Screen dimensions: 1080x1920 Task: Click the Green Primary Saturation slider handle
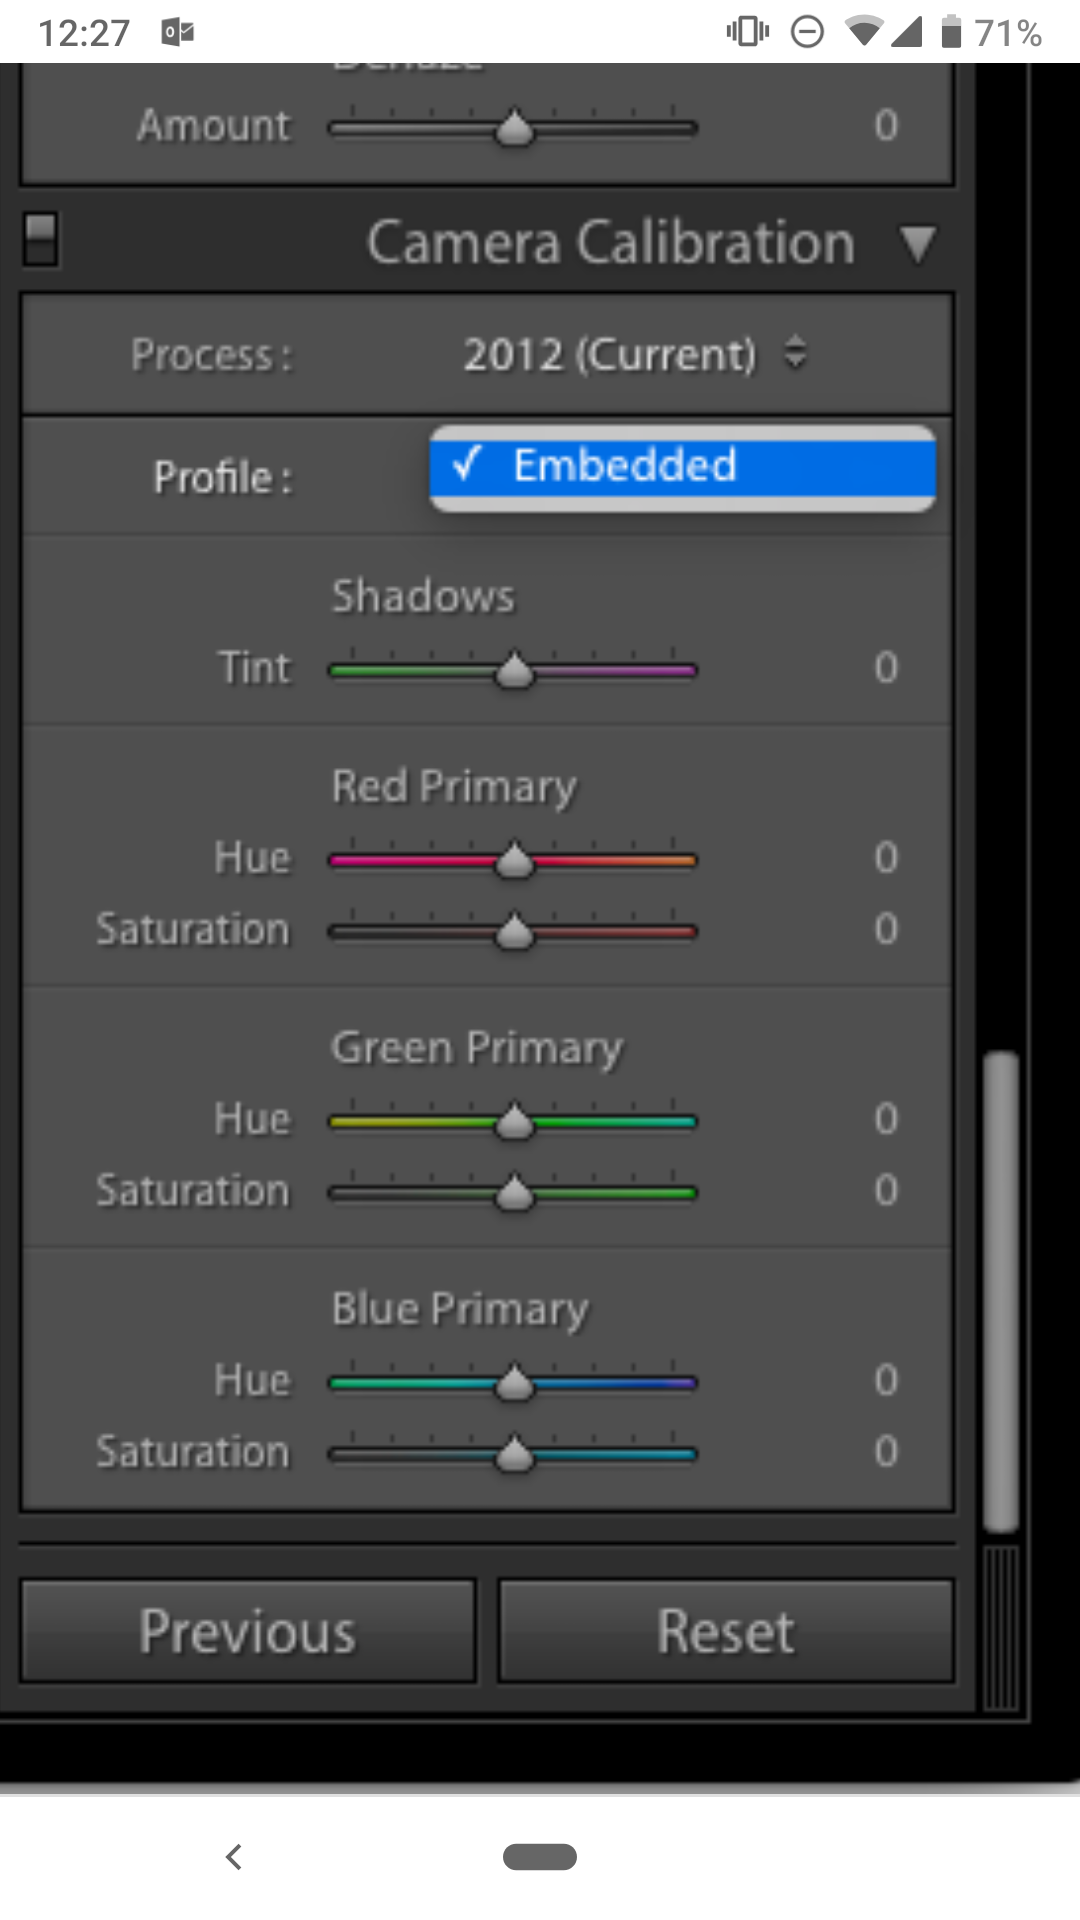coord(515,1193)
